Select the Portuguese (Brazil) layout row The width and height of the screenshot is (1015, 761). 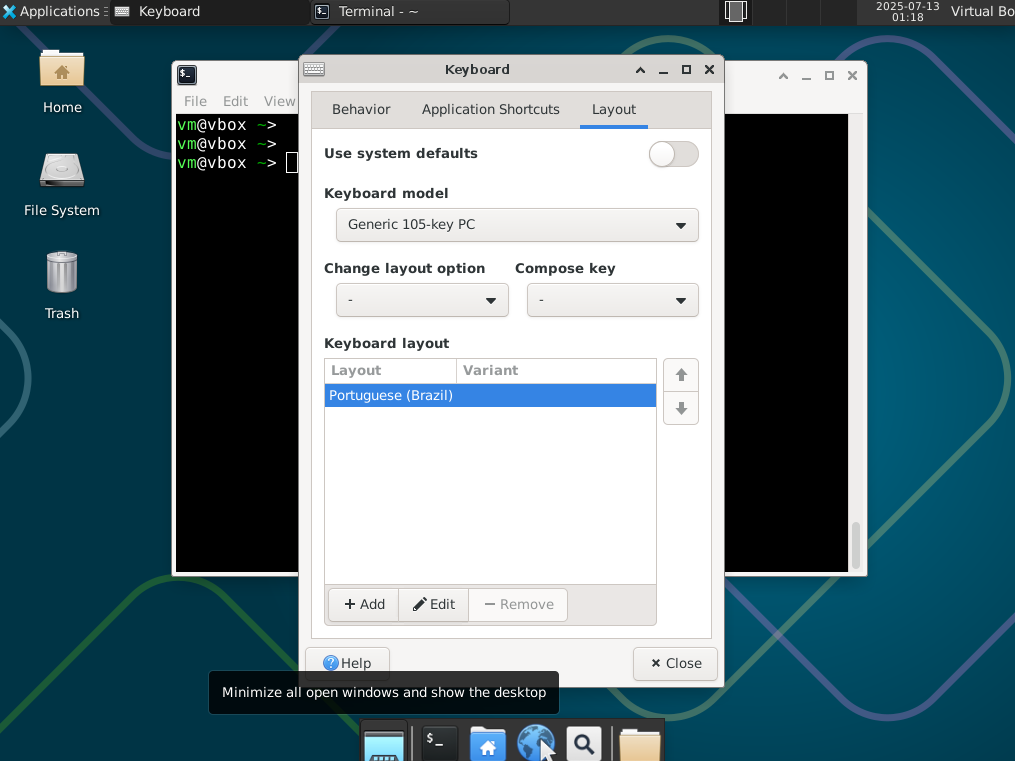click(490, 395)
